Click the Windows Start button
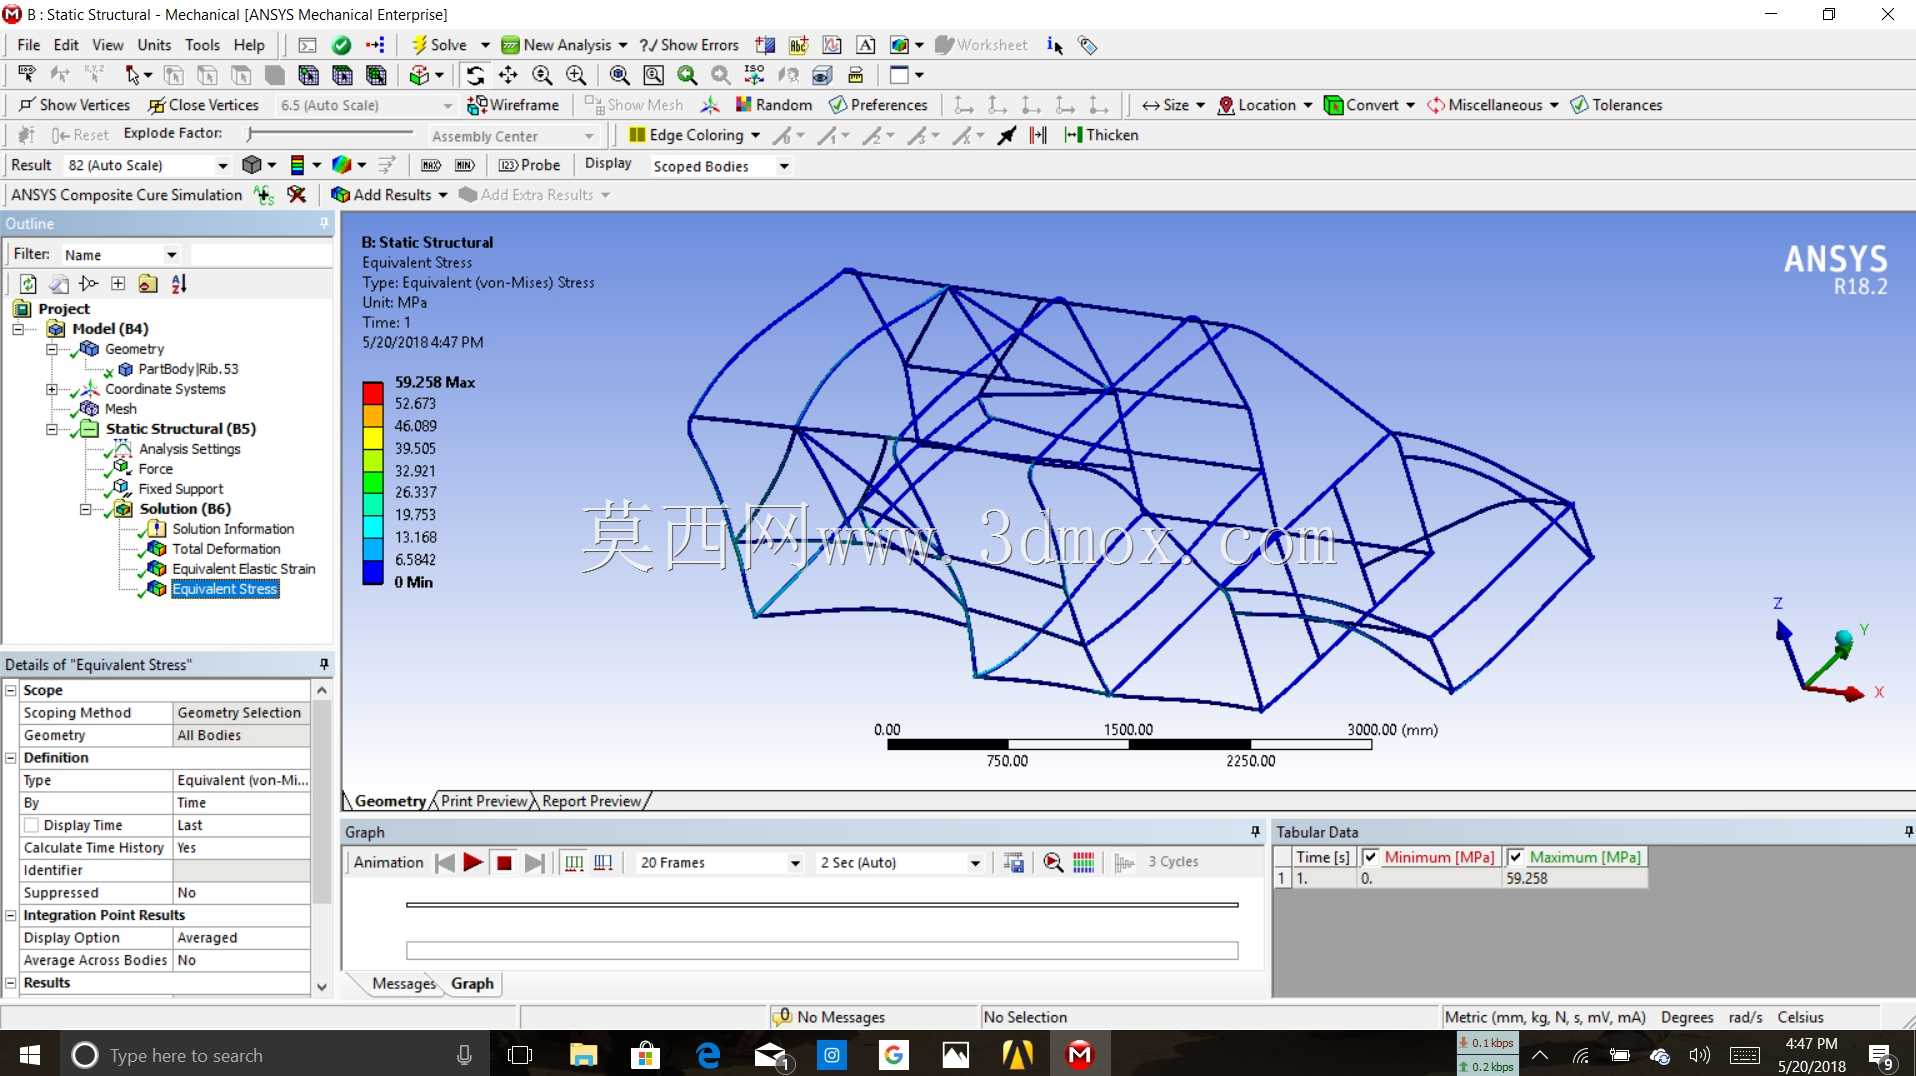 click(x=30, y=1055)
